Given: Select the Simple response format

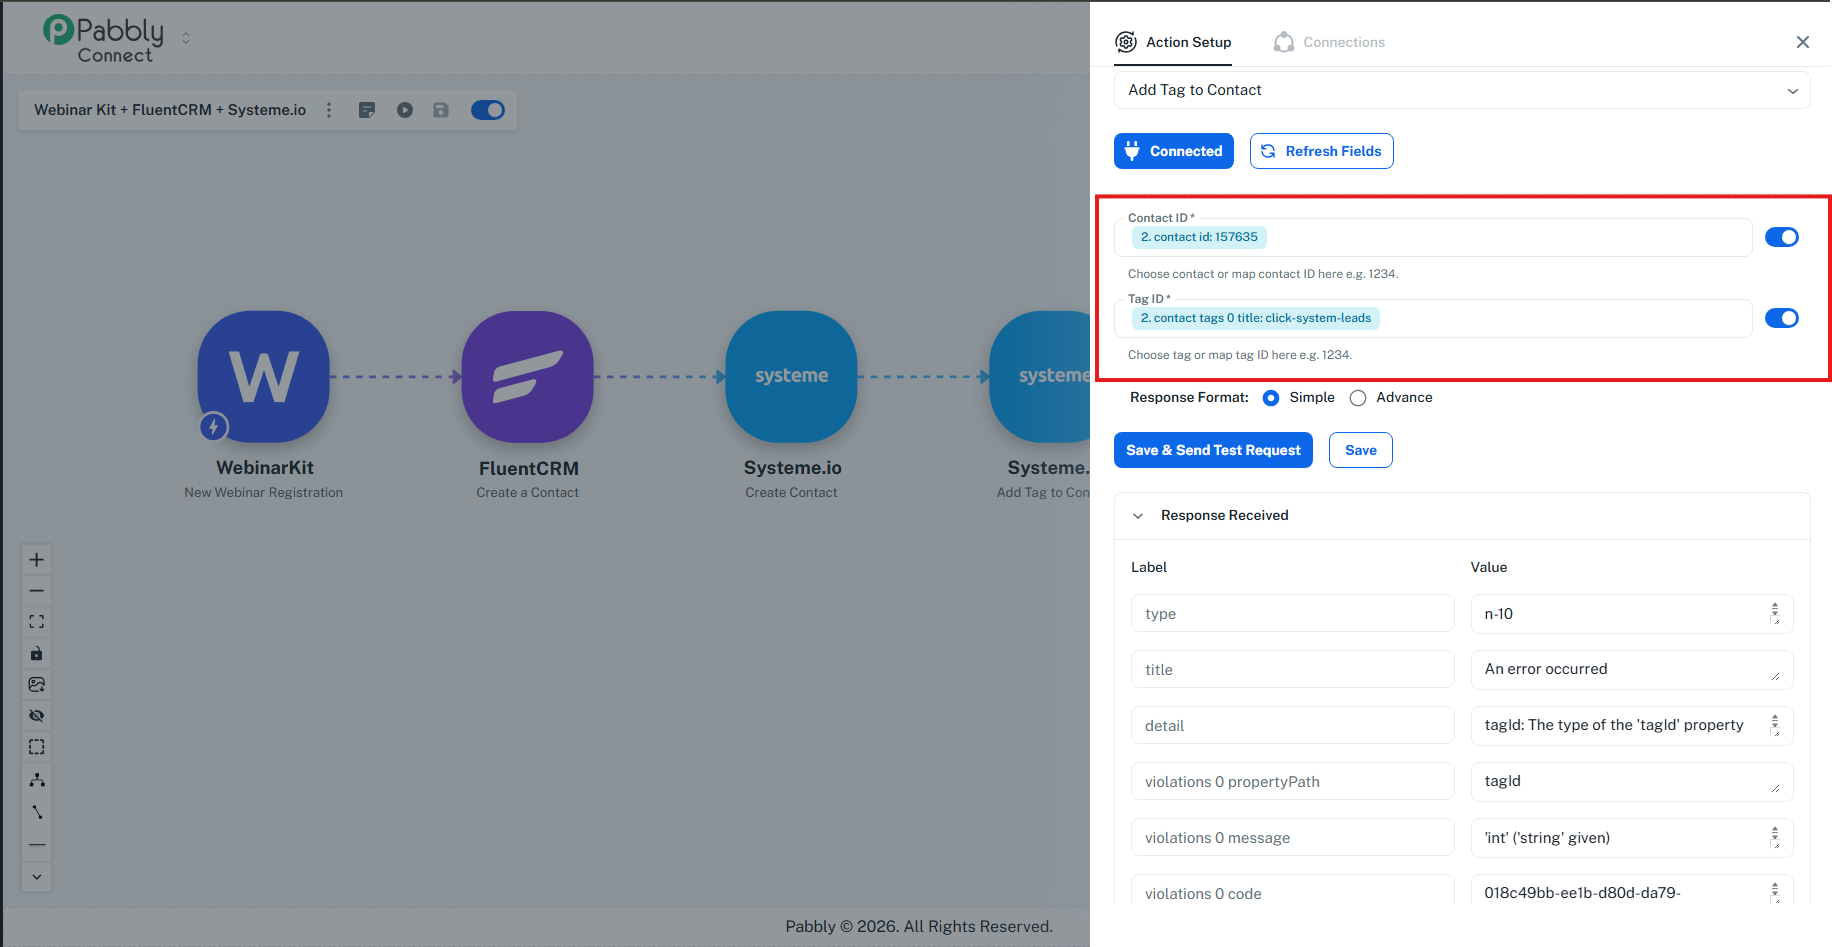Looking at the screenshot, I should (1271, 398).
